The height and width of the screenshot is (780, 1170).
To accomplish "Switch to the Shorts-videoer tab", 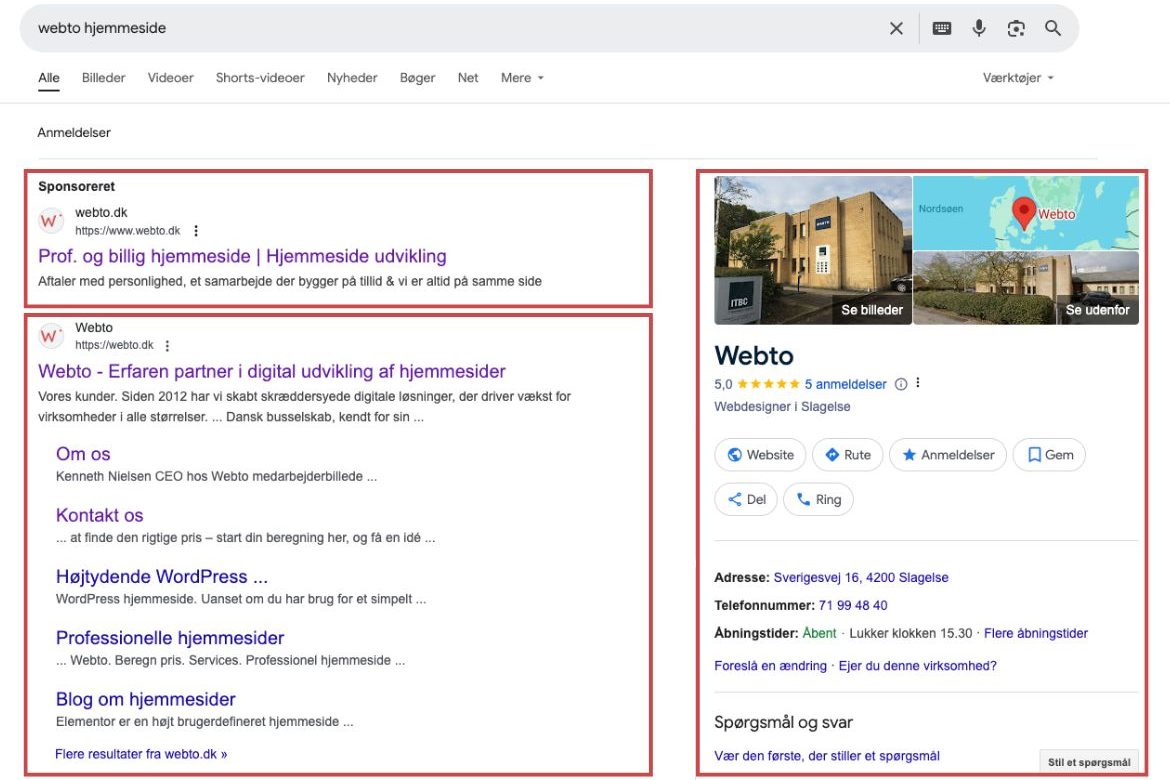I will tap(260, 78).
